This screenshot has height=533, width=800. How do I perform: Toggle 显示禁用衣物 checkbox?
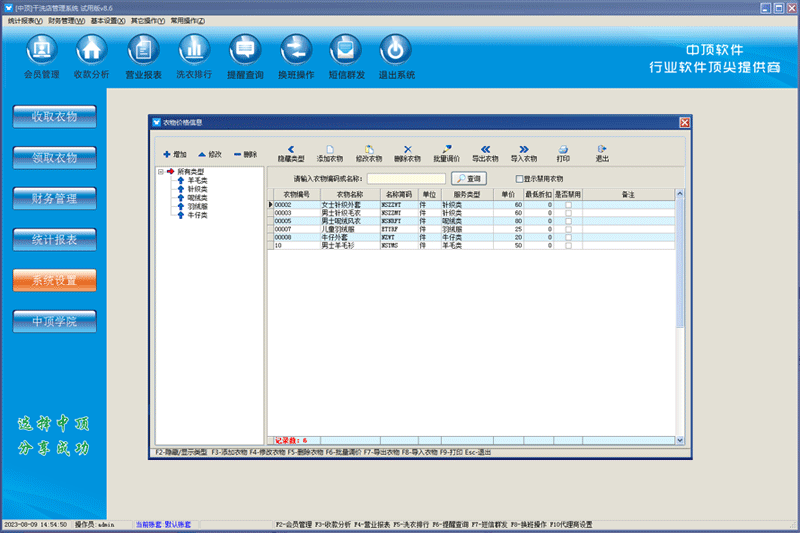(519, 179)
